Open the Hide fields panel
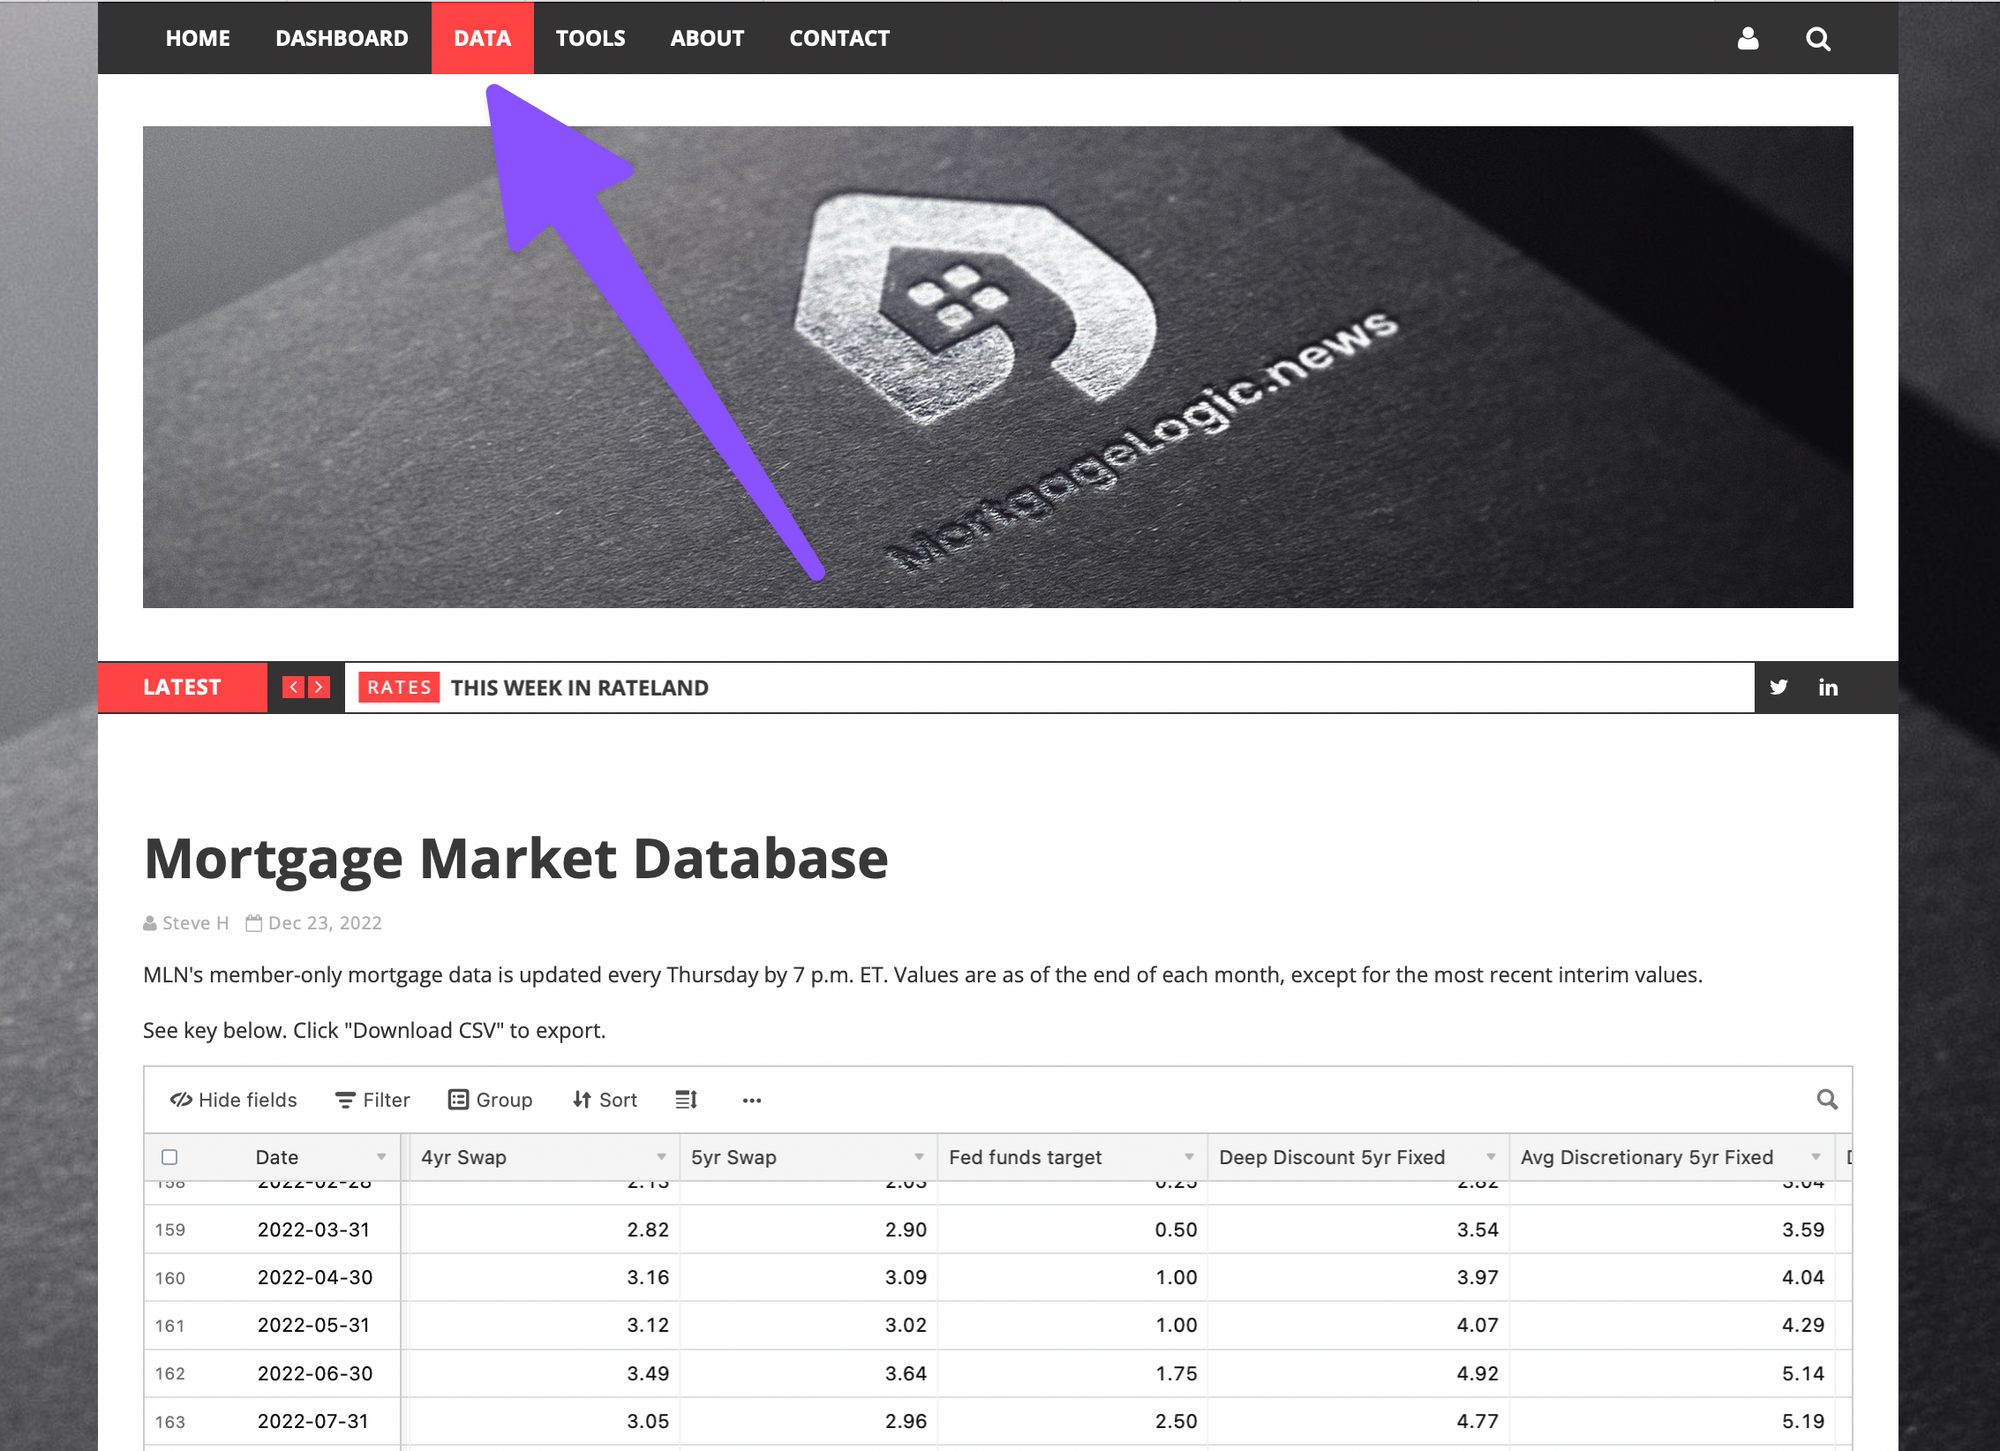This screenshot has height=1451, width=2000. (233, 1099)
